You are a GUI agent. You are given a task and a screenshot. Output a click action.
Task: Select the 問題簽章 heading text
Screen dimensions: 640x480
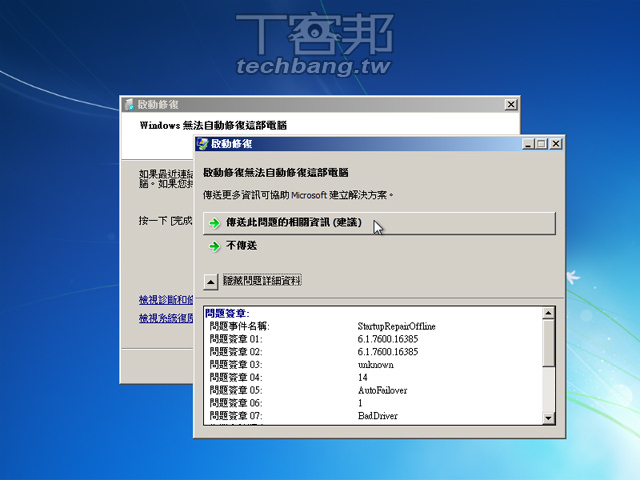click(227, 313)
